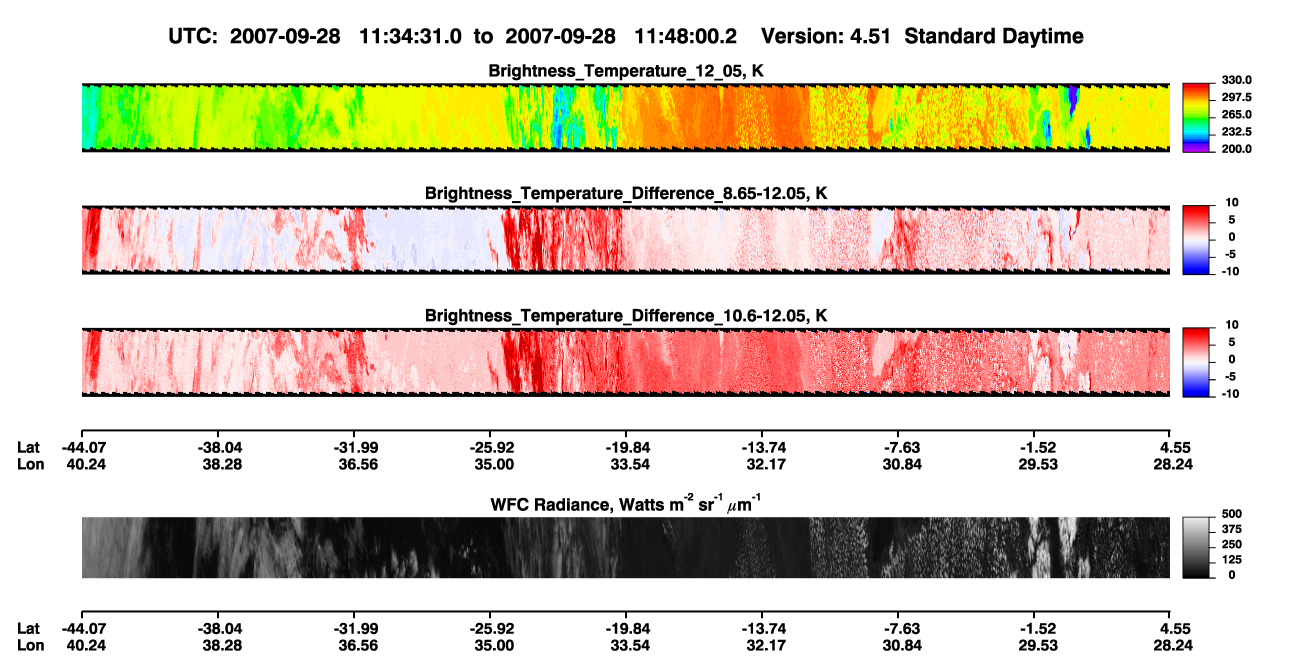Click the grayscale WFC Radiance image strip
1300x667 pixels.
[x=625, y=548]
